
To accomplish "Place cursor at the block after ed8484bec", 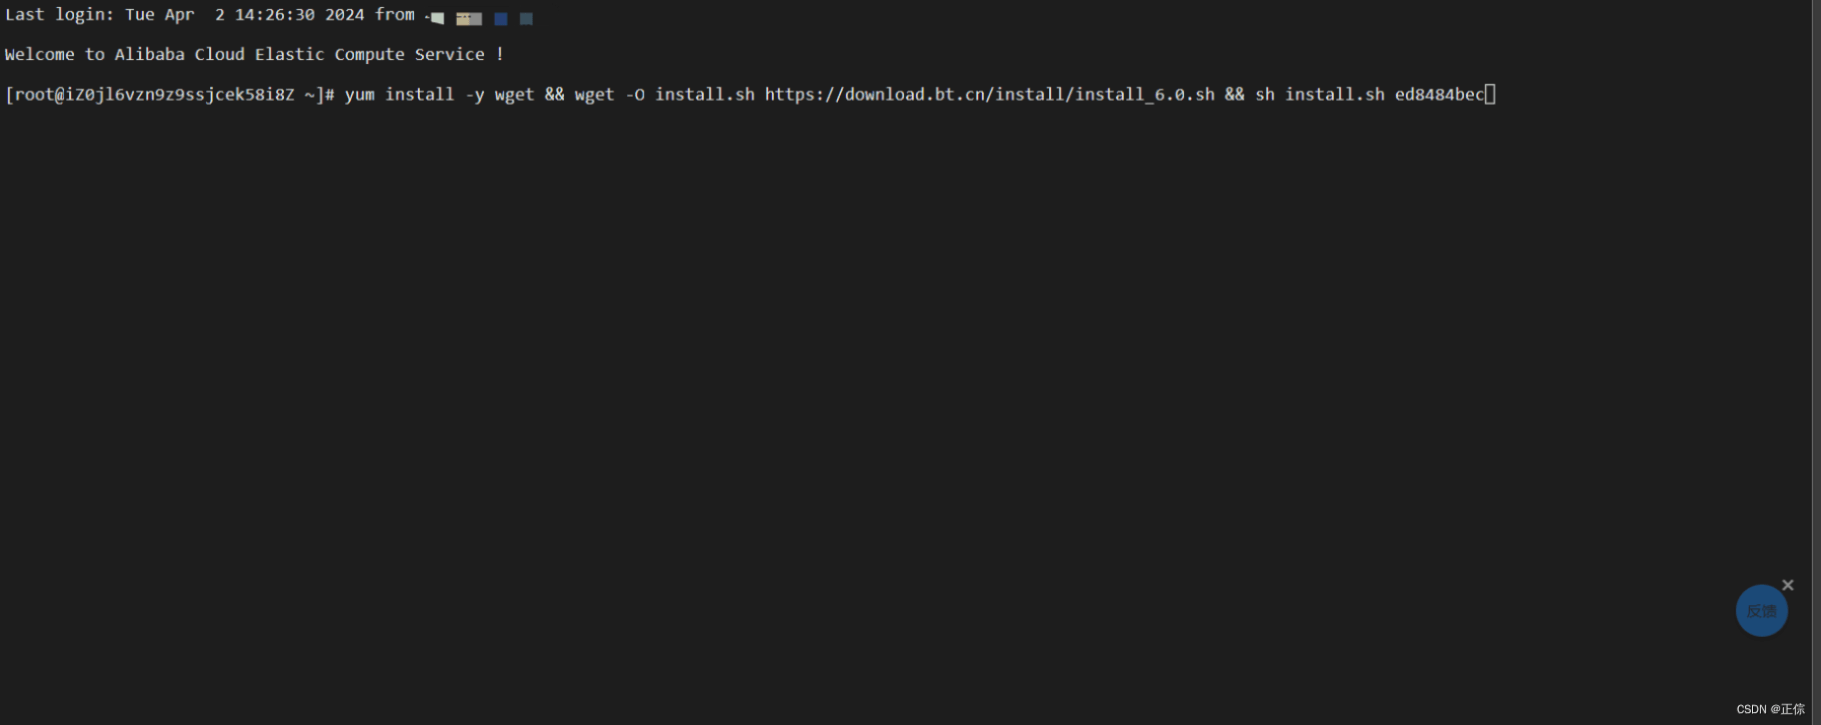I will [x=1490, y=94].
